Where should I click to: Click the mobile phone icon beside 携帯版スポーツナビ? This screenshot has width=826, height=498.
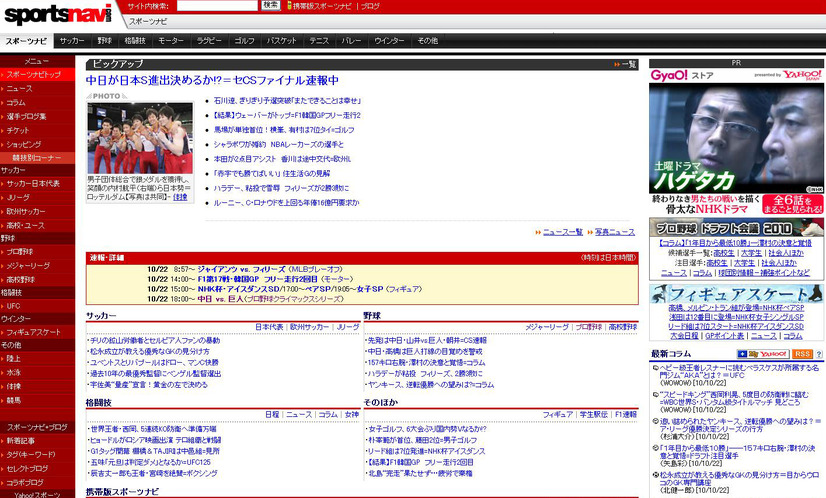(x=289, y=6)
